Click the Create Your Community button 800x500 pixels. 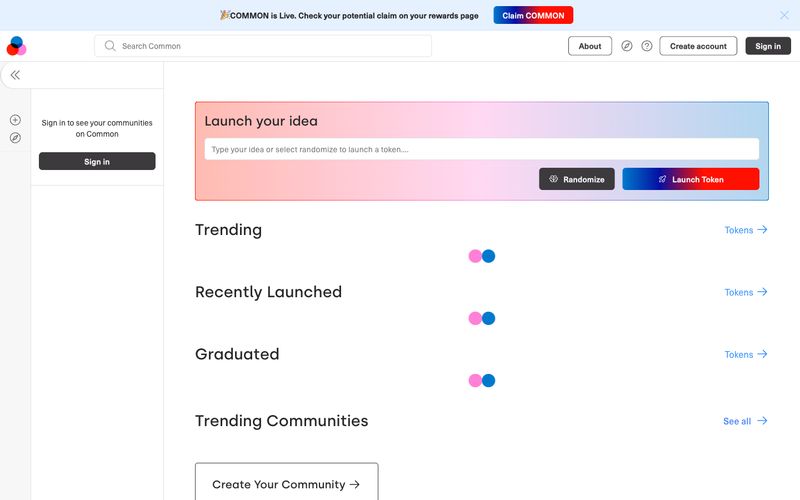click(286, 484)
